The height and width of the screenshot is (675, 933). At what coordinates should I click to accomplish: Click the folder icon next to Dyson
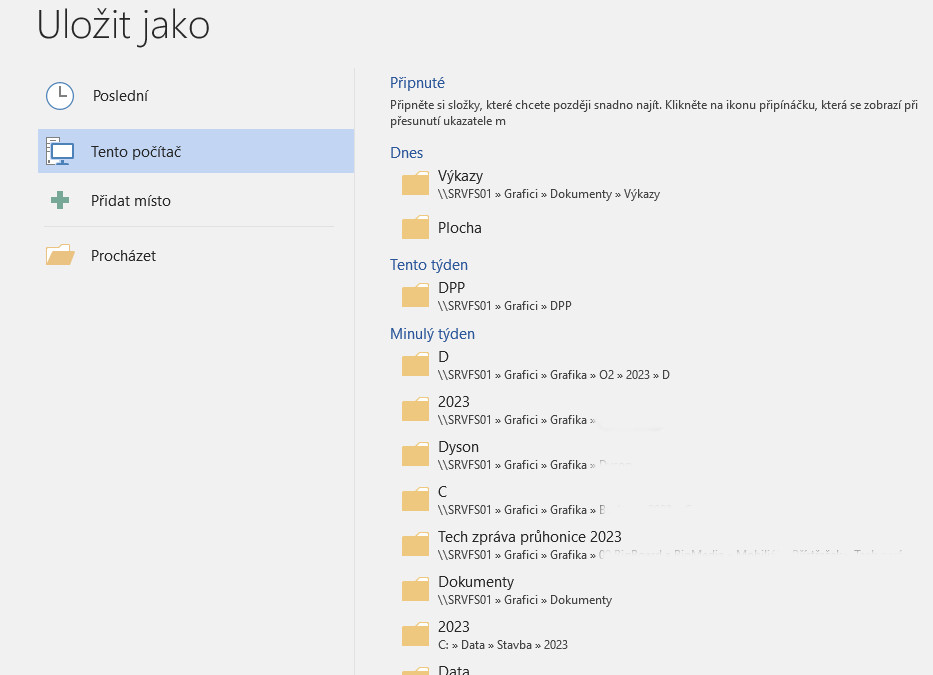click(415, 455)
